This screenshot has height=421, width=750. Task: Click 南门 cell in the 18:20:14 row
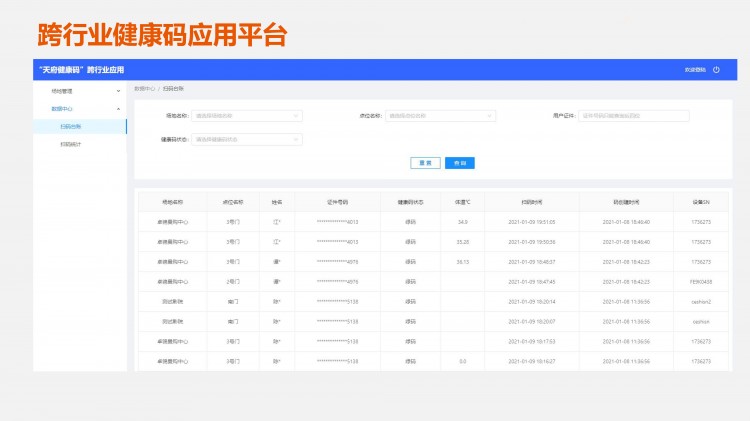233,302
